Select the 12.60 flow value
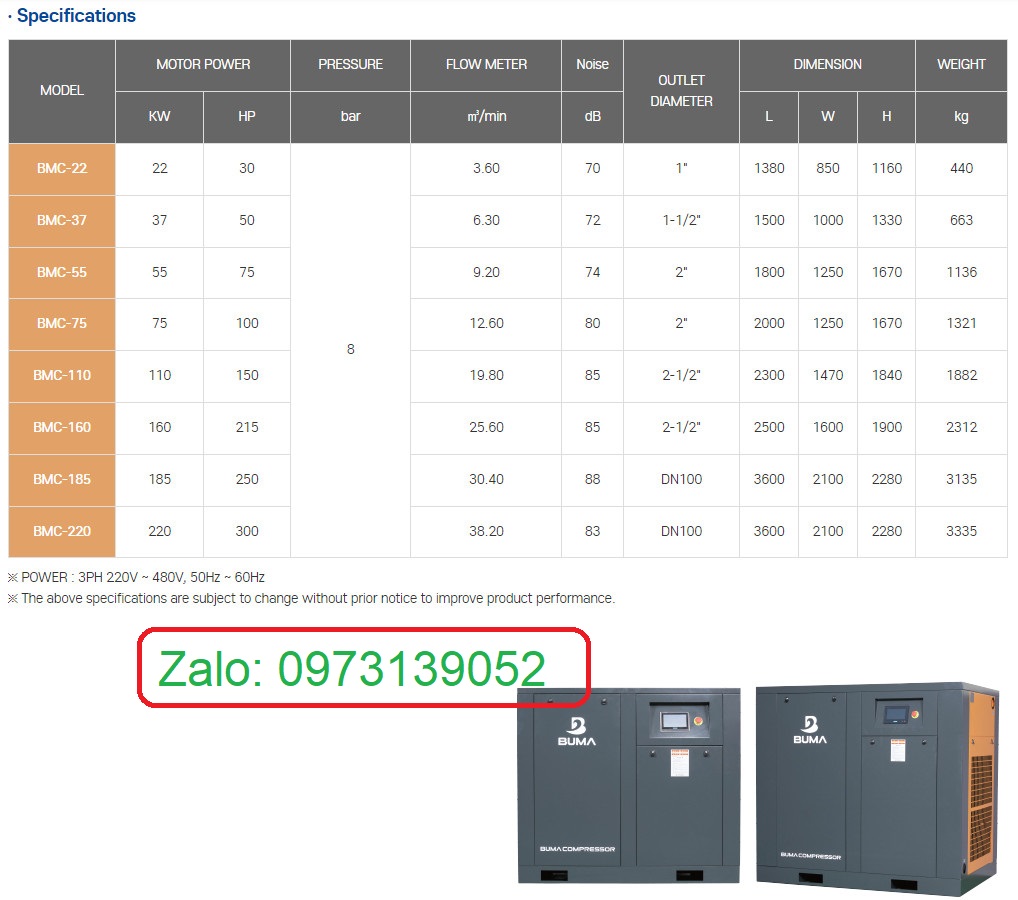The height and width of the screenshot is (900, 1018). pyautogui.click(x=486, y=323)
